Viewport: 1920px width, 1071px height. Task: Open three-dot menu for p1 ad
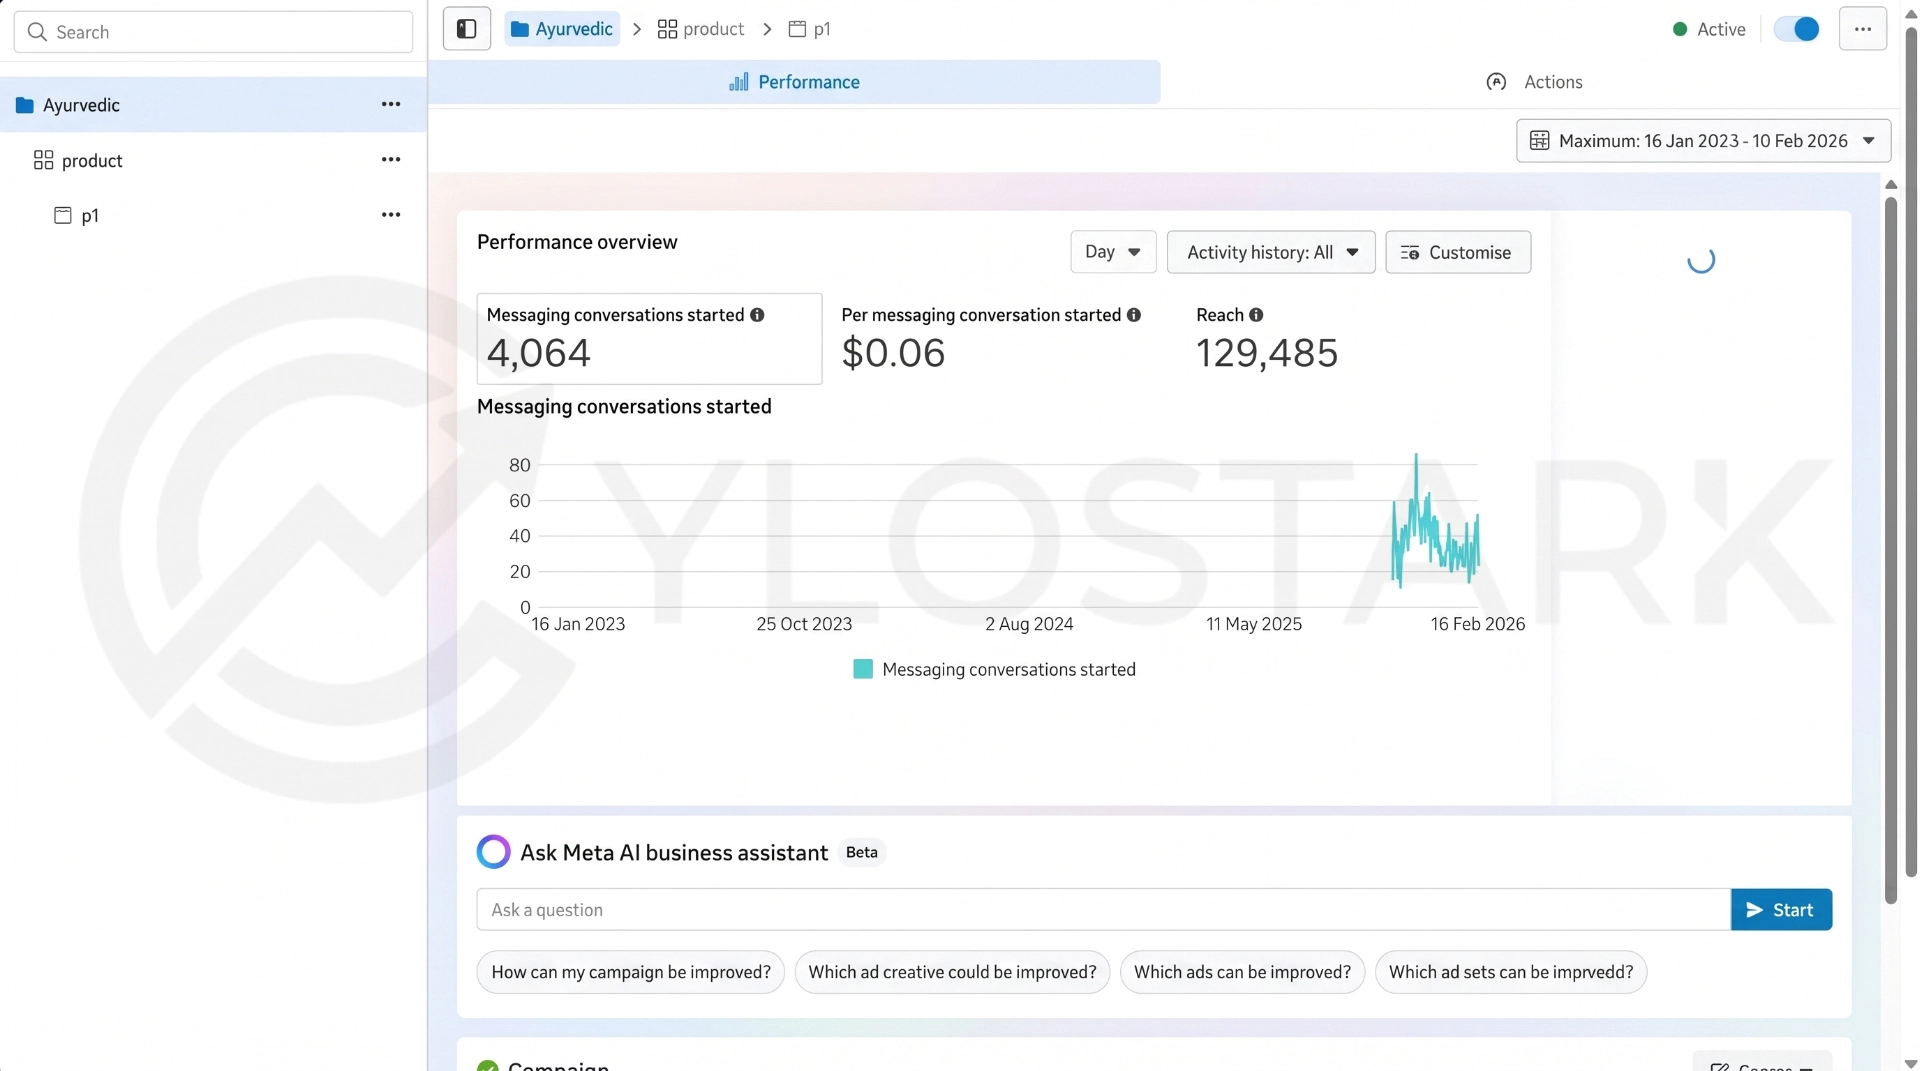tap(391, 215)
